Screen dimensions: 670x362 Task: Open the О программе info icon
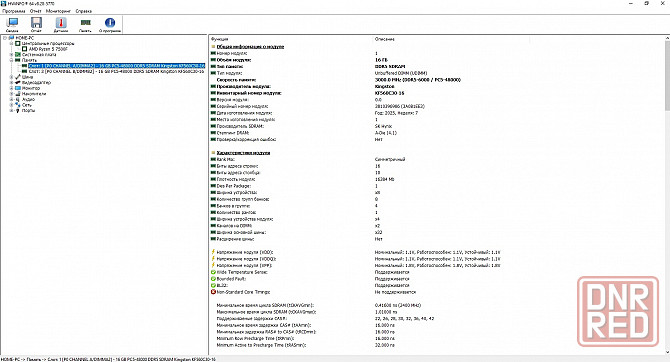click(110, 22)
